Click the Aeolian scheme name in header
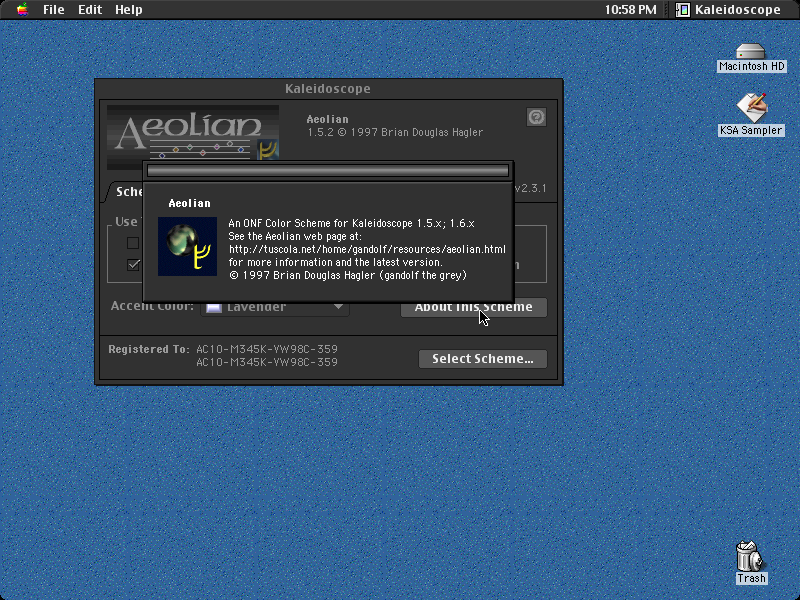The height and width of the screenshot is (600, 800). click(328, 119)
